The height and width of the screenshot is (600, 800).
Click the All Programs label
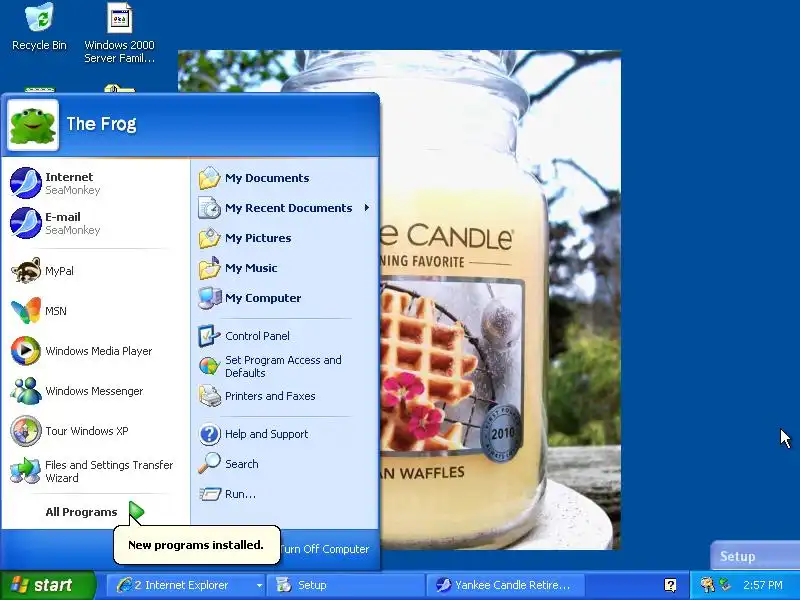pyautogui.click(x=81, y=512)
